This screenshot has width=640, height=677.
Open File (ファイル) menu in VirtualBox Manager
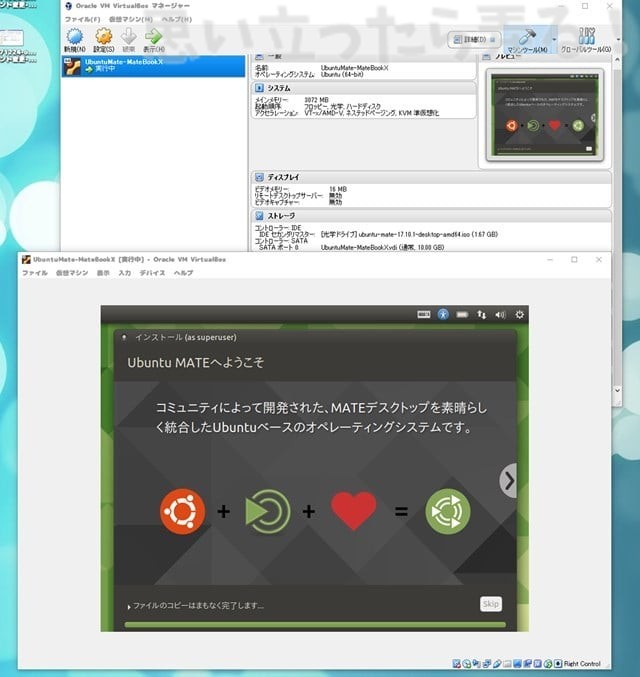[82, 19]
